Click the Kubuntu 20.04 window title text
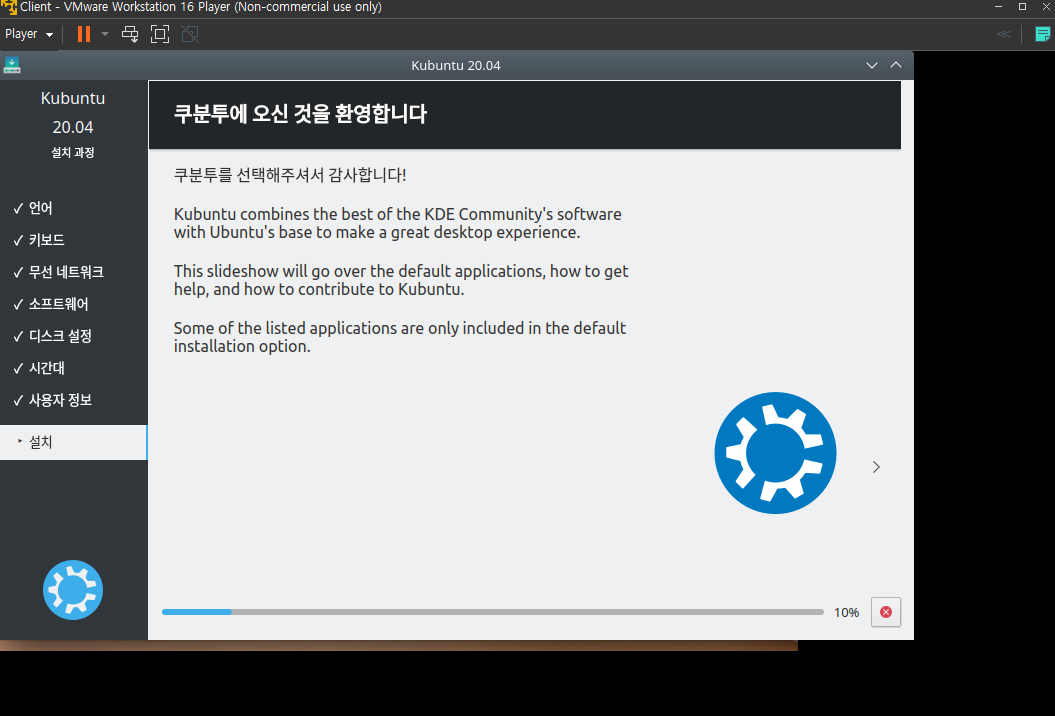The width and height of the screenshot is (1055, 716). click(x=456, y=65)
